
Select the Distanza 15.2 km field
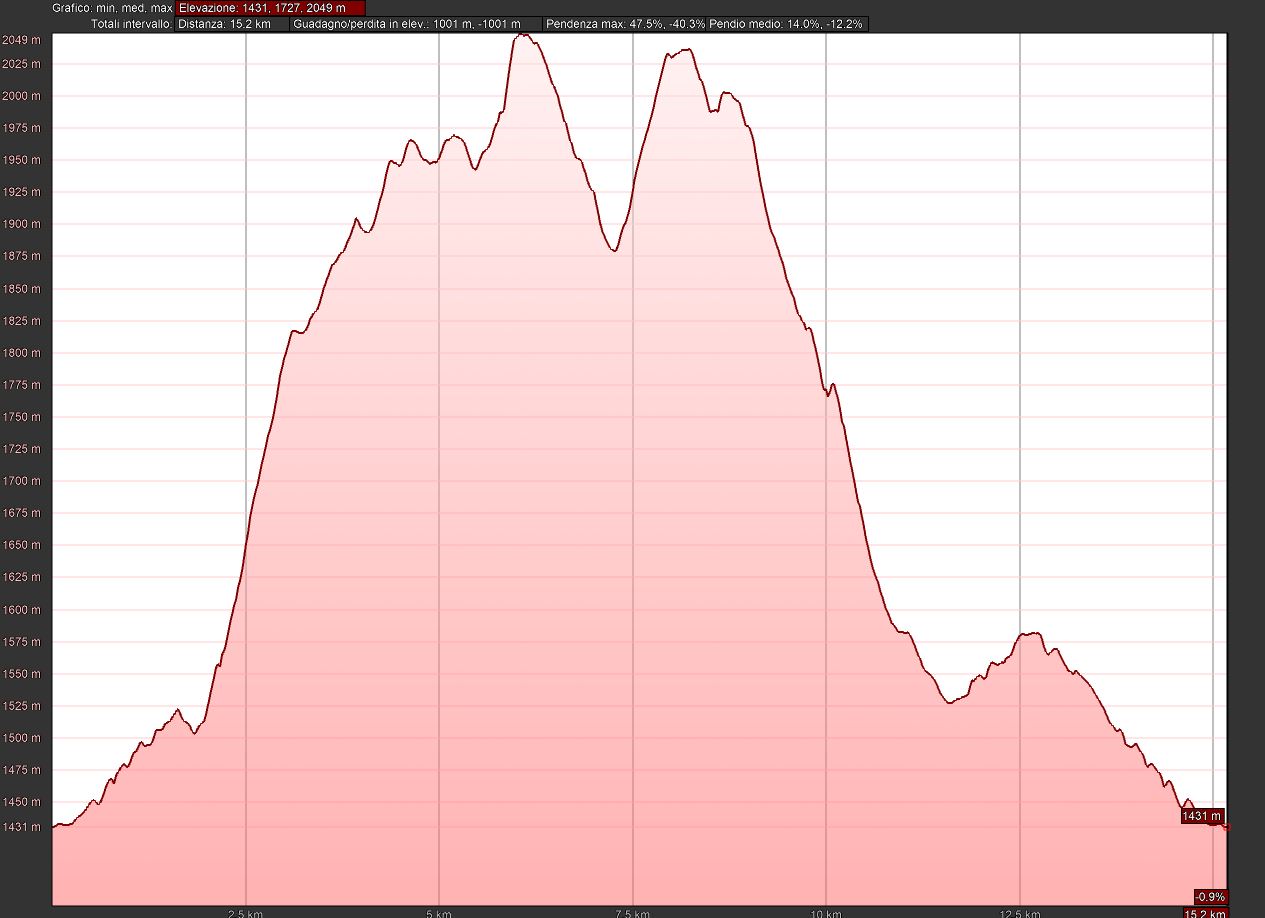tap(232, 24)
